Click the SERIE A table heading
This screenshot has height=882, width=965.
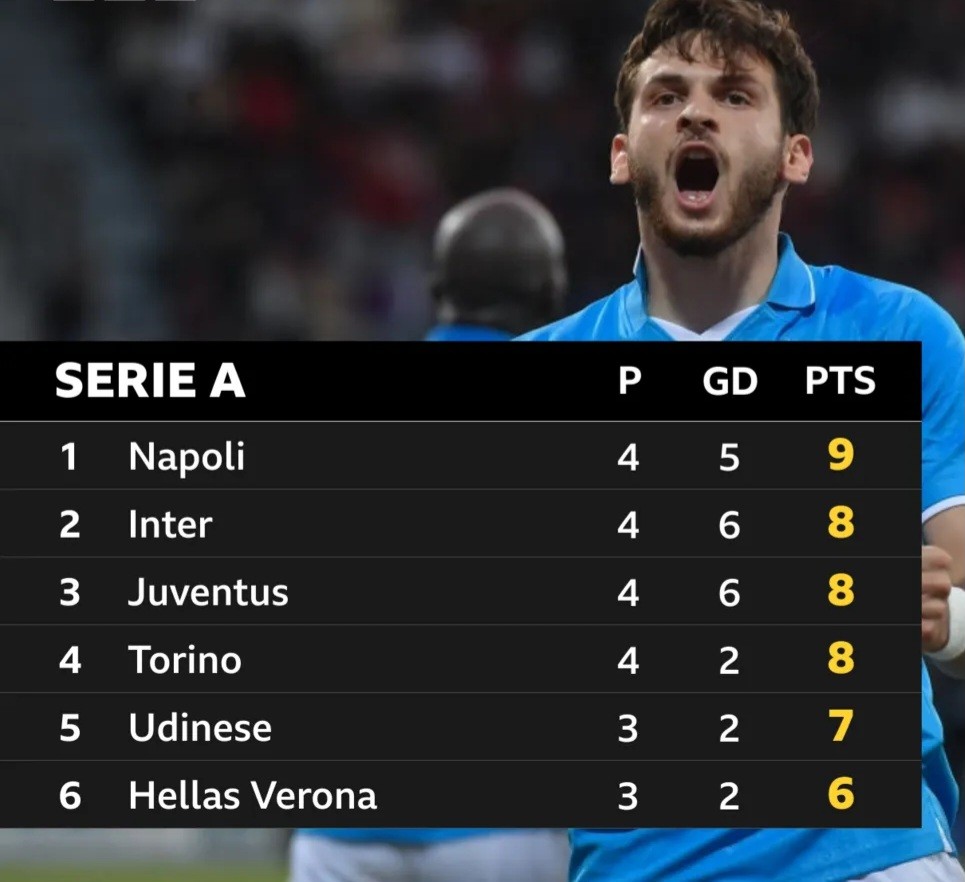[150, 381]
